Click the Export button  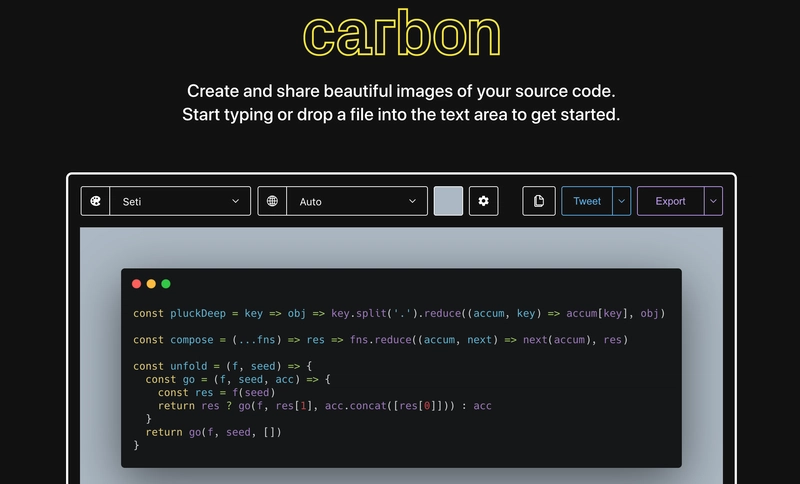pyautogui.click(x=670, y=201)
